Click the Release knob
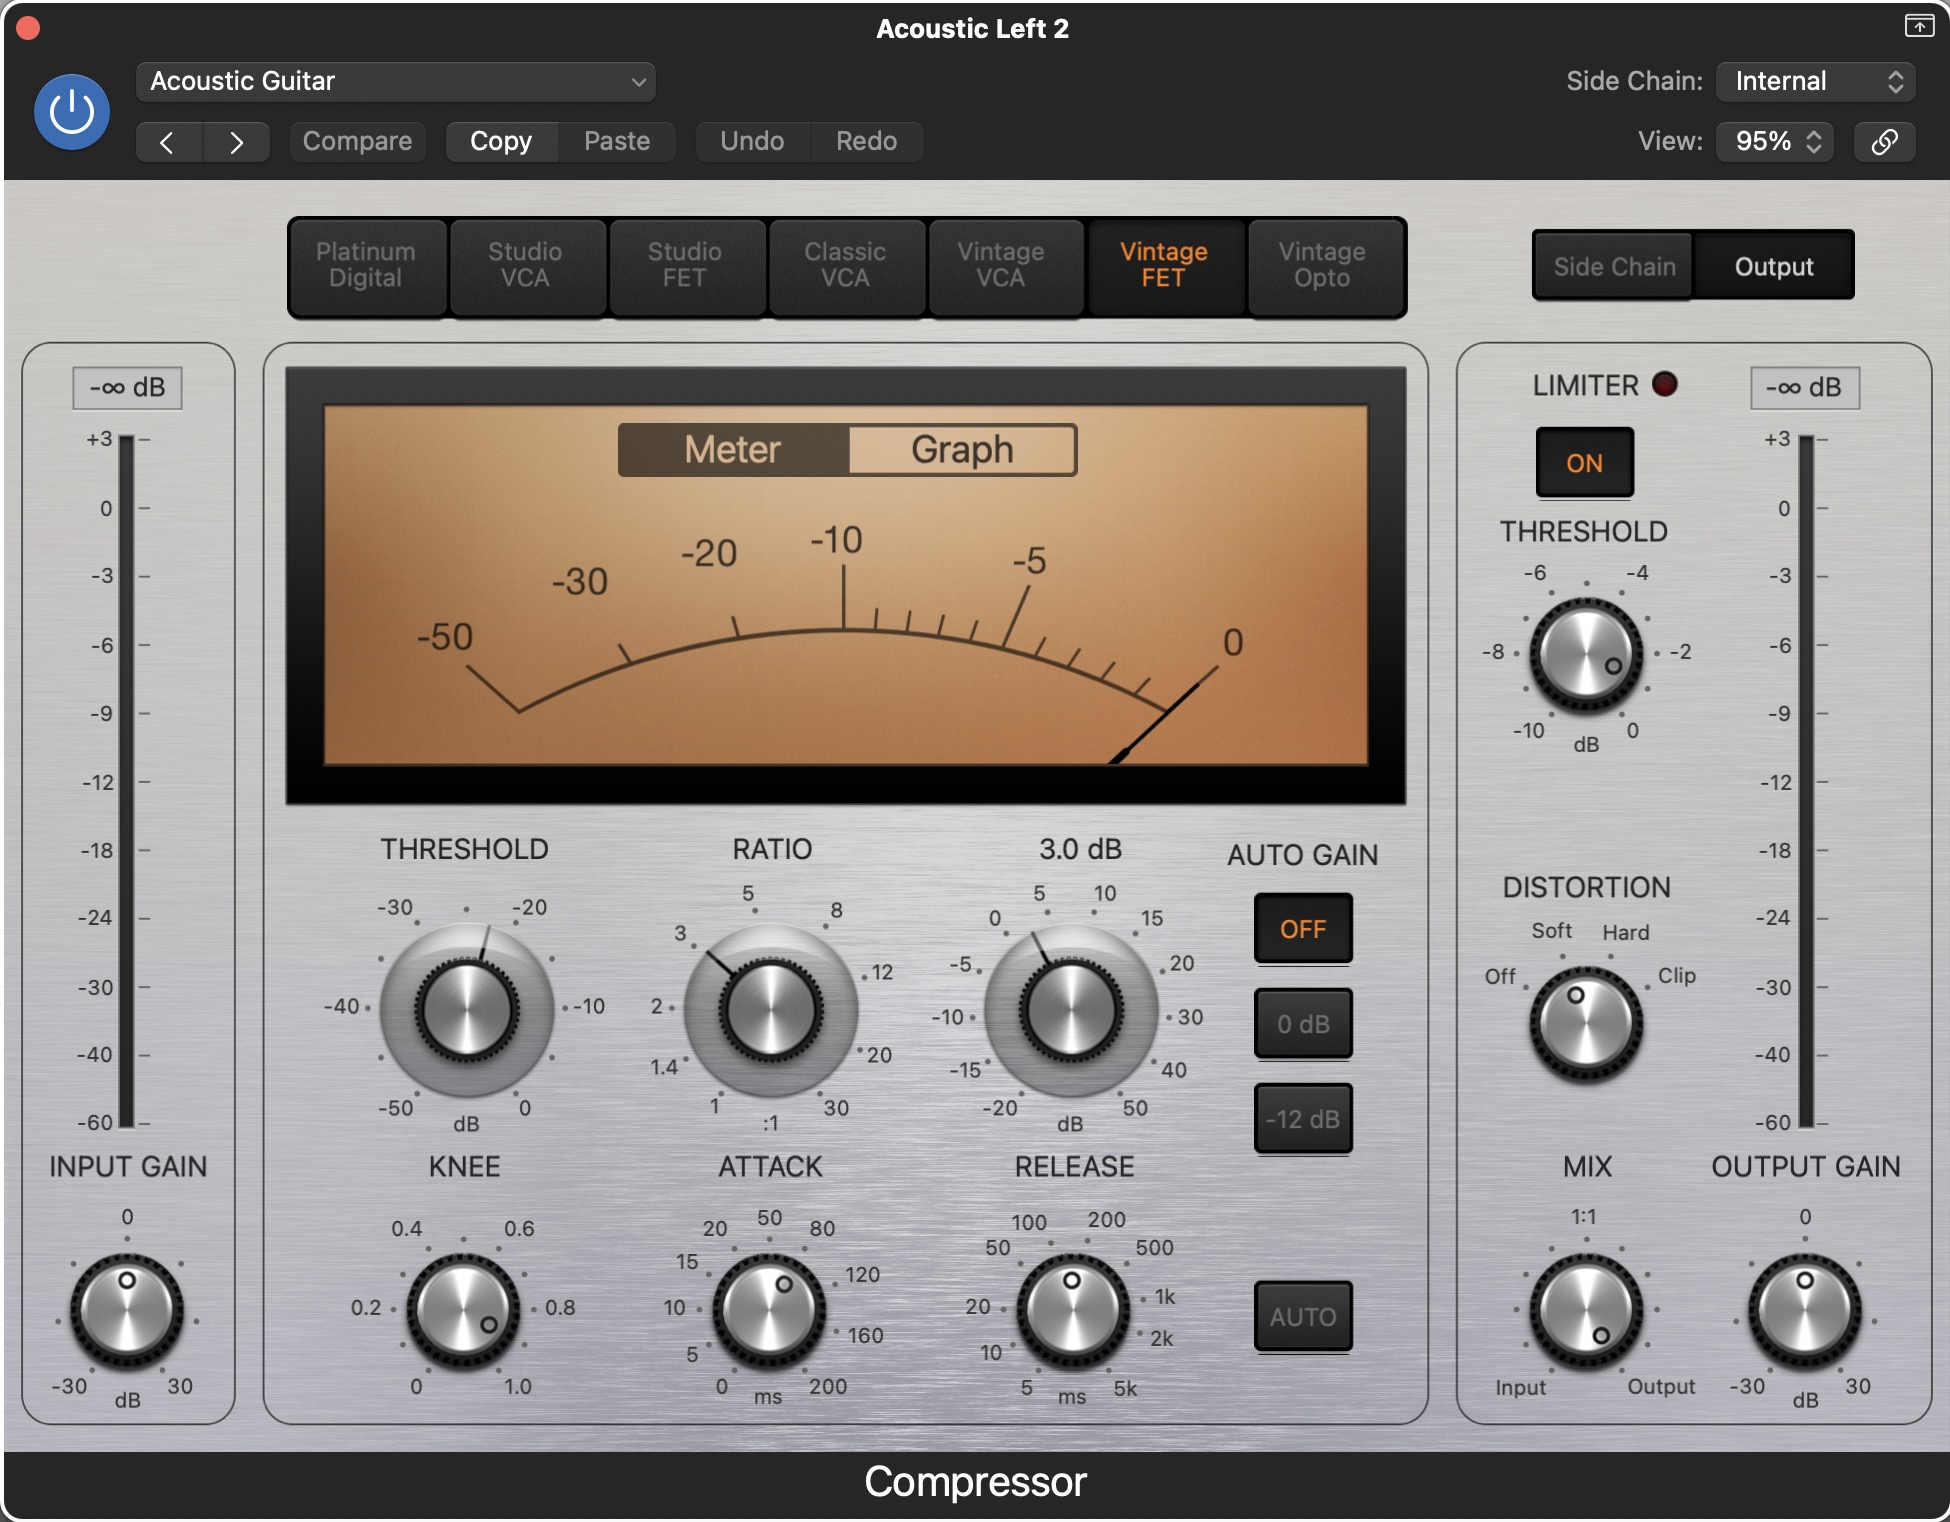The width and height of the screenshot is (1950, 1522). click(1072, 1311)
